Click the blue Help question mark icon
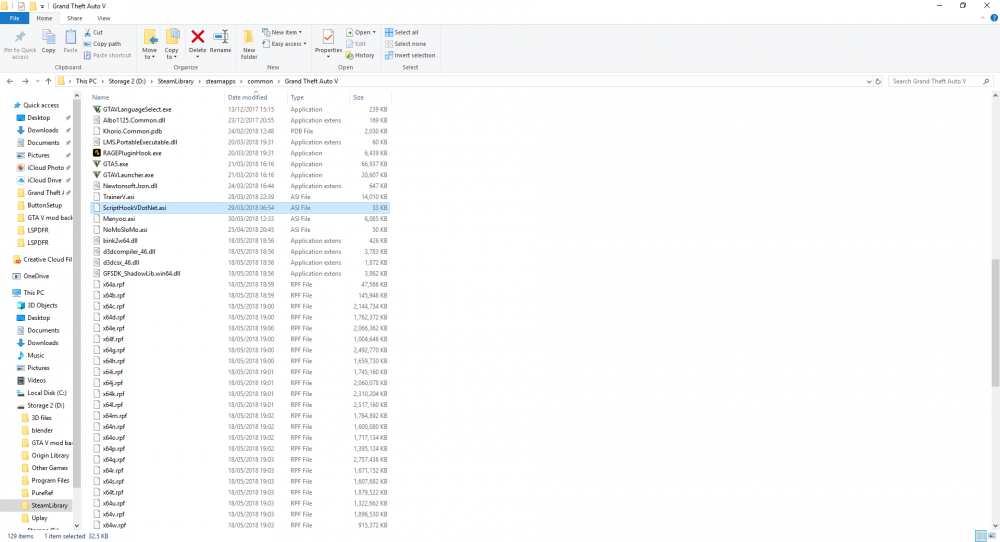 pyautogui.click(x=993, y=18)
